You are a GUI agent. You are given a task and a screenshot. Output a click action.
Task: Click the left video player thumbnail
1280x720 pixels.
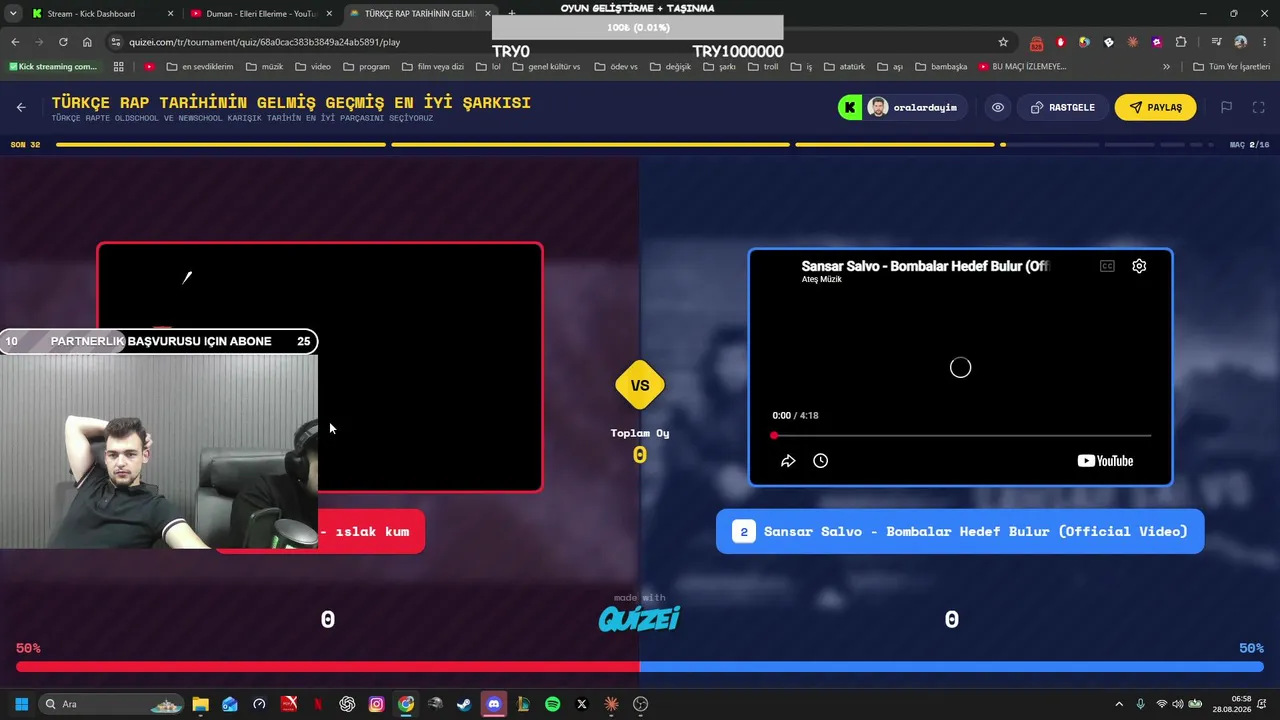pyautogui.click(x=320, y=367)
